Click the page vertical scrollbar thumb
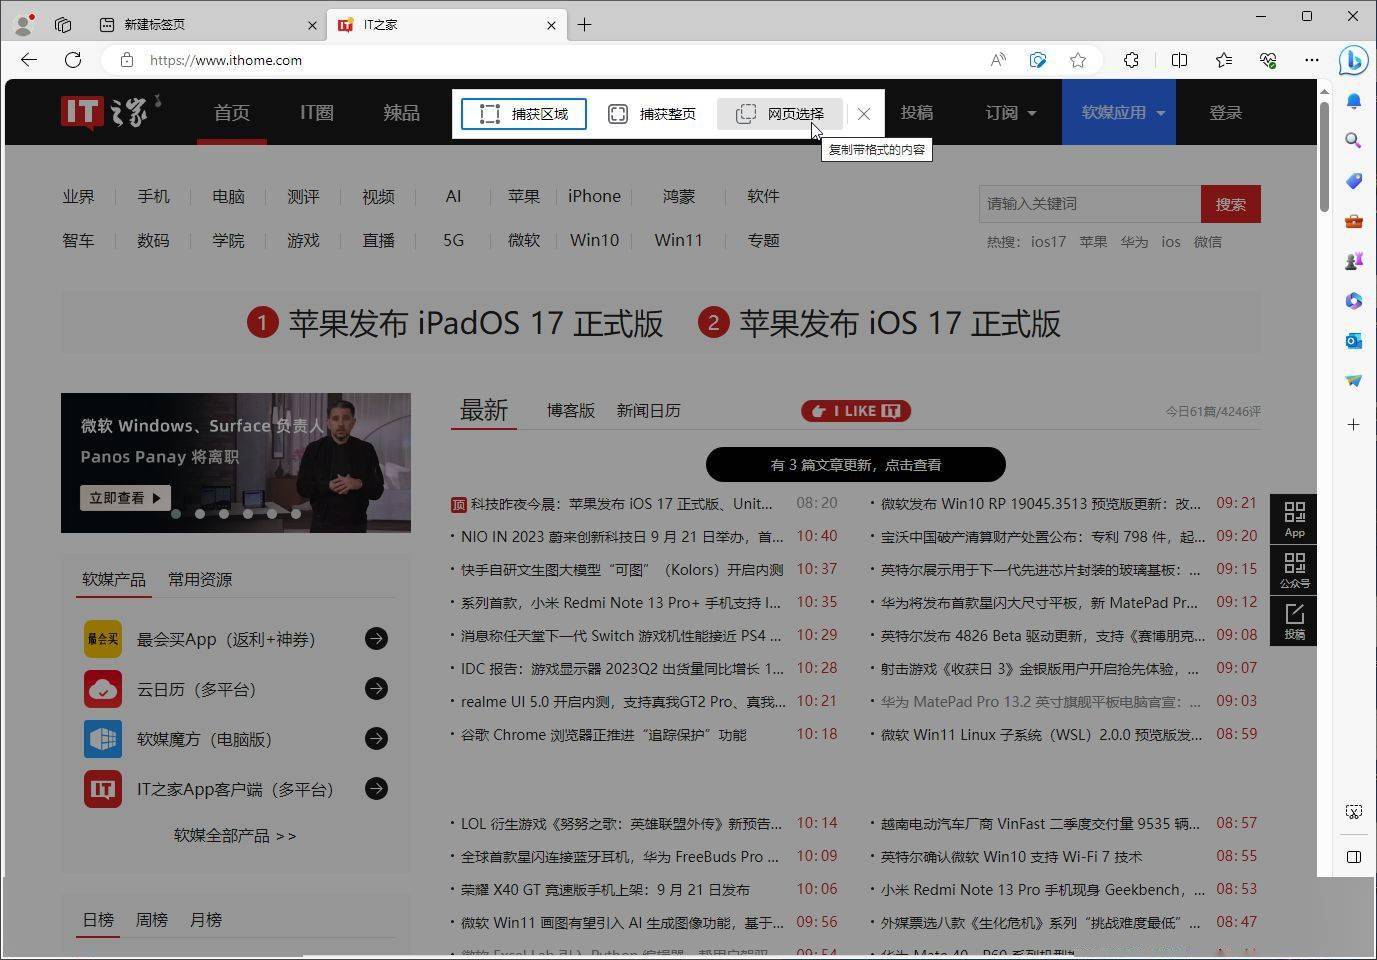 pos(1325,156)
